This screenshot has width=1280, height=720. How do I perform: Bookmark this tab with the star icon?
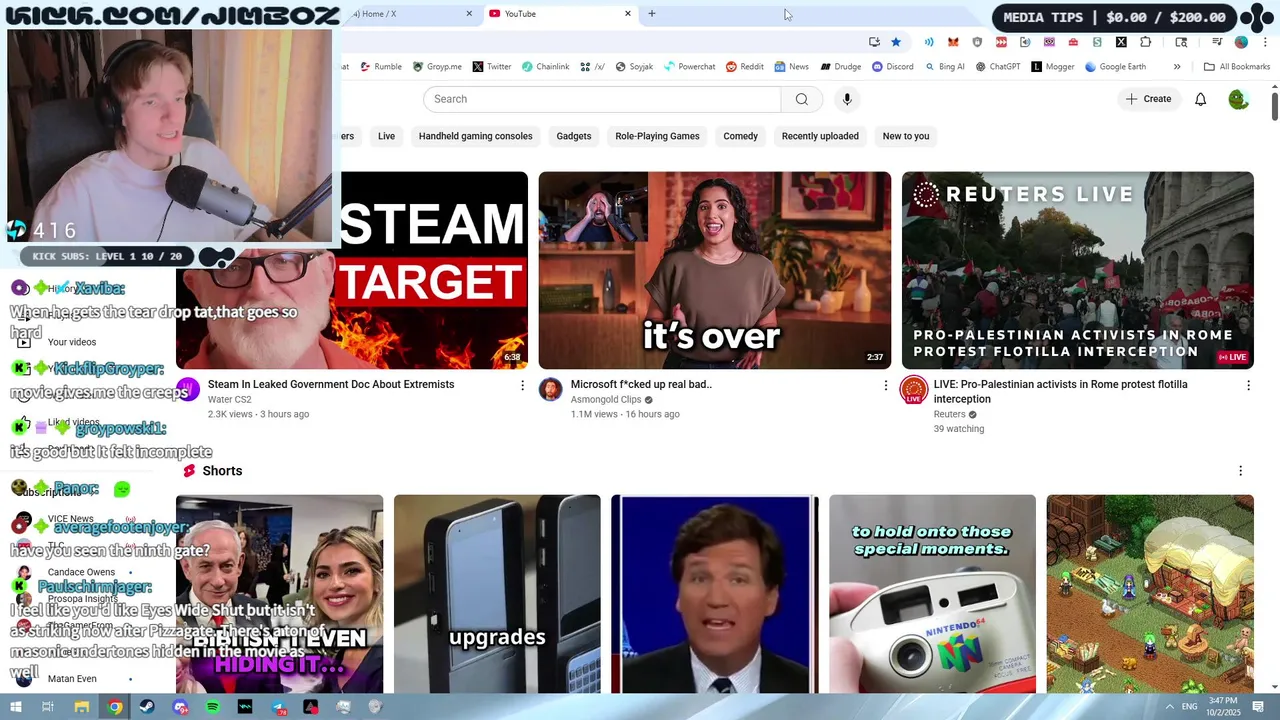pos(896,42)
